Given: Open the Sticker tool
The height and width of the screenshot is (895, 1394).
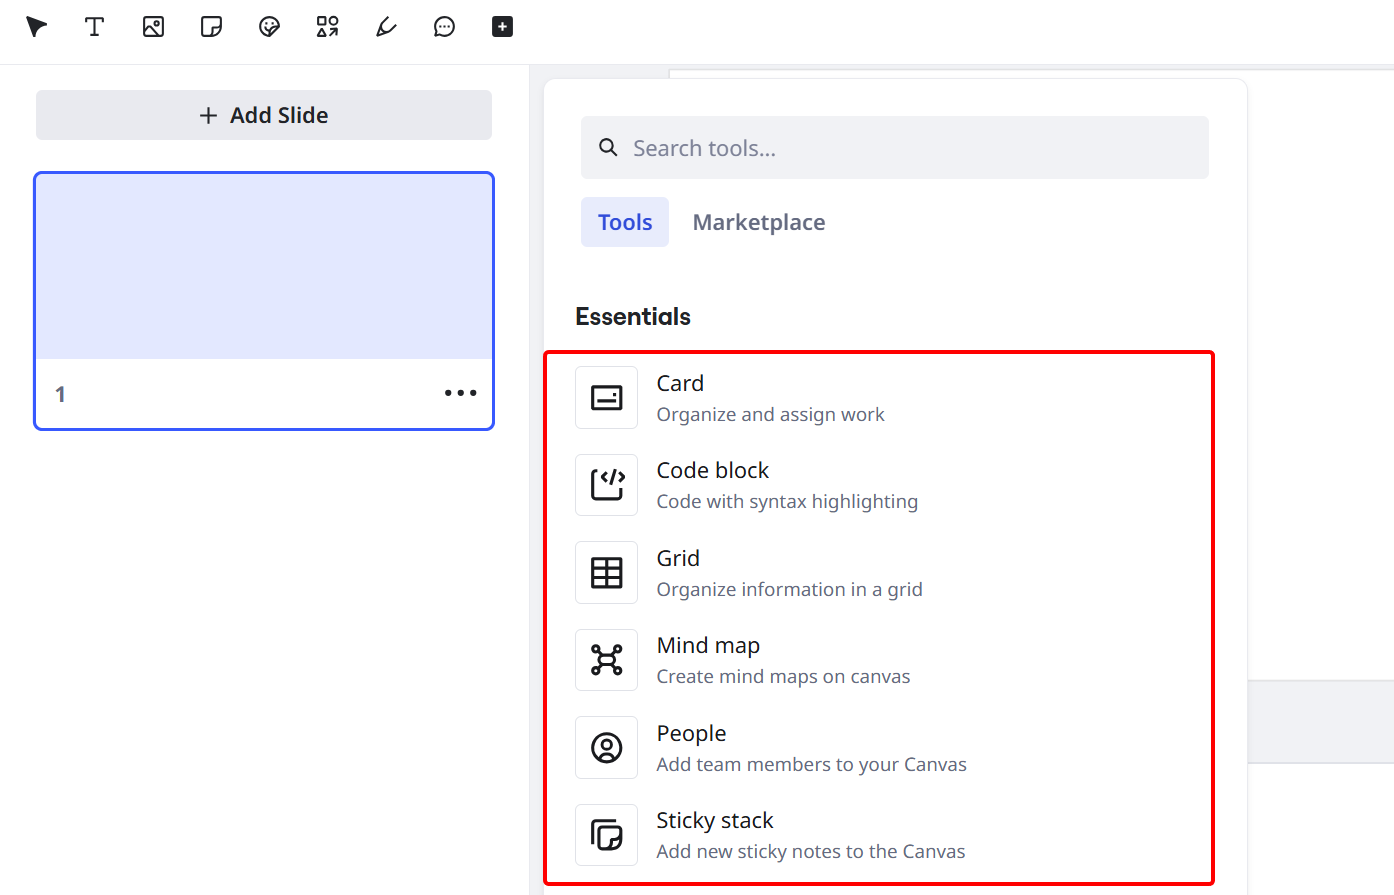Looking at the screenshot, I should pyautogui.click(x=269, y=27).
